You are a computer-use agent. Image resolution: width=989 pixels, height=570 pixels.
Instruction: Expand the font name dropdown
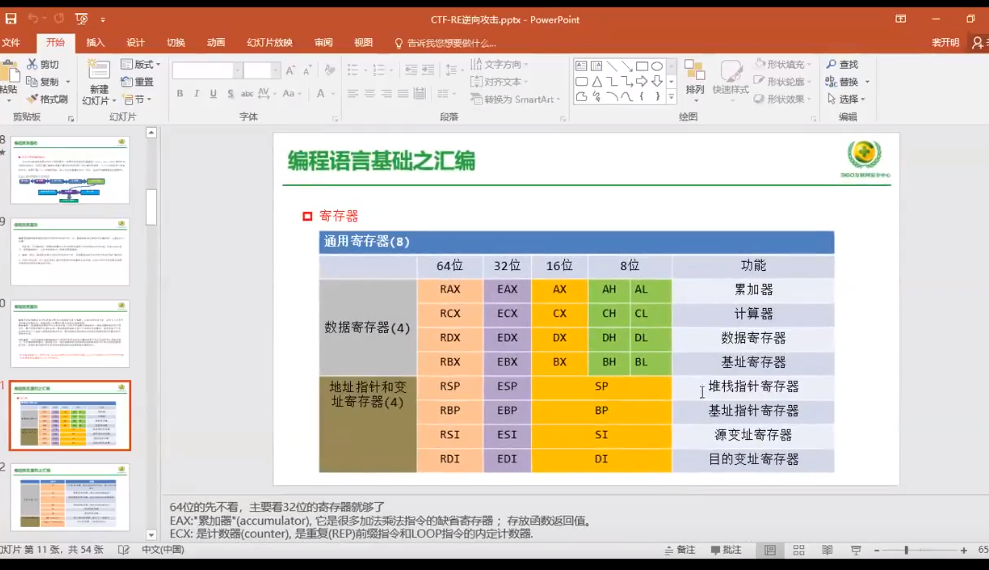(237, 70)
